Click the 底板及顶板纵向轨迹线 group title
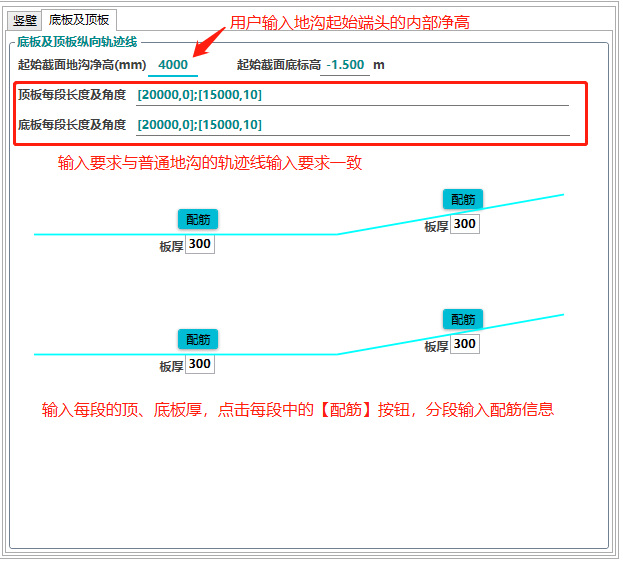This screenshot has height=562, width=623. point(77,42)
